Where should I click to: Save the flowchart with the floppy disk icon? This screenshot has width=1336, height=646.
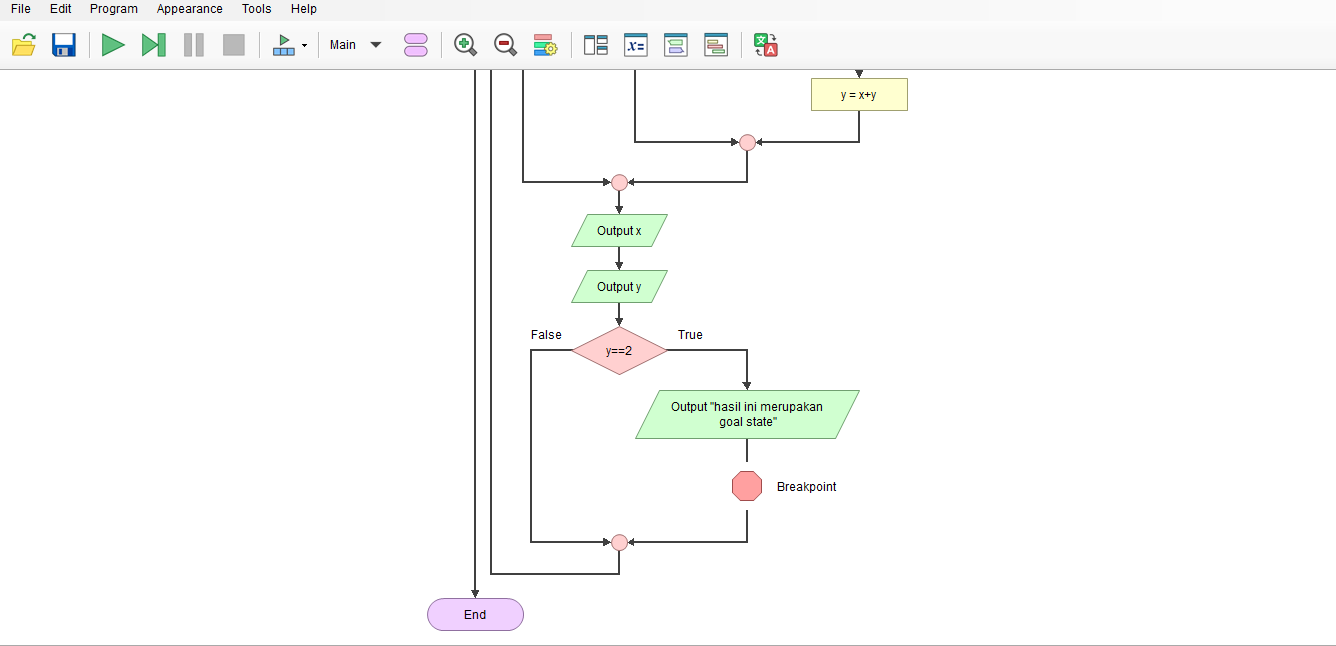[64, 45]
